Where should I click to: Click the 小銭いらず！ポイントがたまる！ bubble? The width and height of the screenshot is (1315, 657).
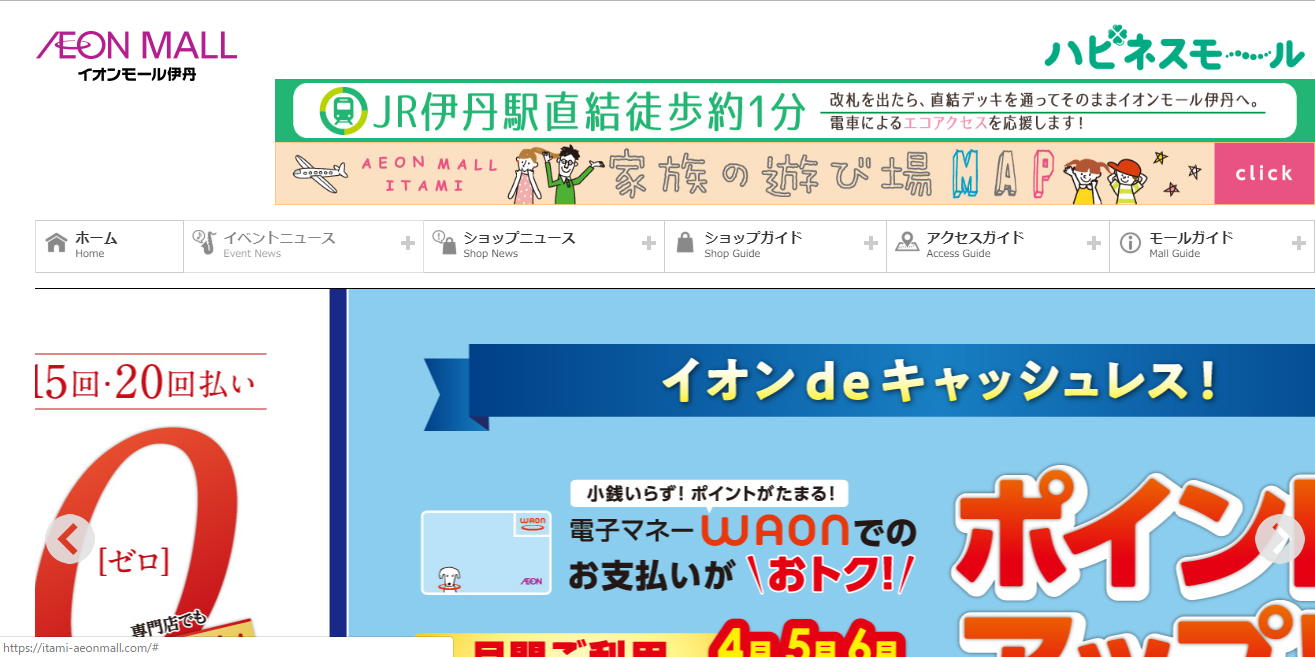tap(709, 493)
